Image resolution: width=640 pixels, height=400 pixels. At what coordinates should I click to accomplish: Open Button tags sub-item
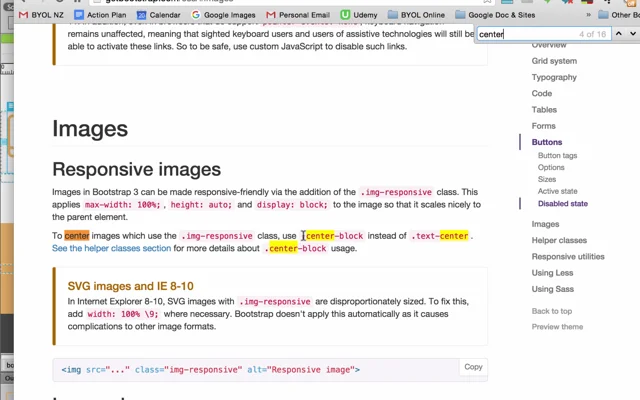click(557, 156)
